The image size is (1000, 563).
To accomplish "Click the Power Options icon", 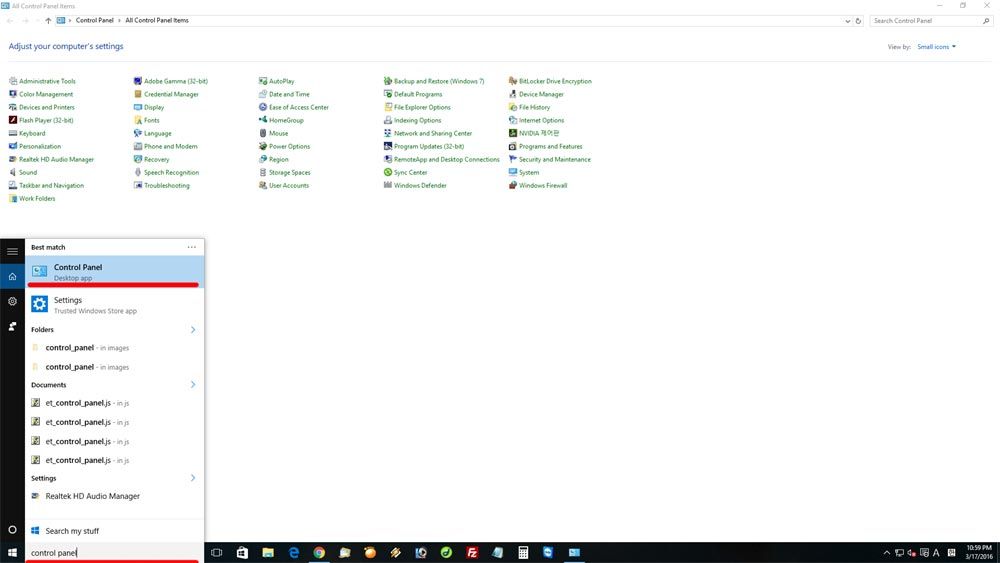I will (263, 146).
